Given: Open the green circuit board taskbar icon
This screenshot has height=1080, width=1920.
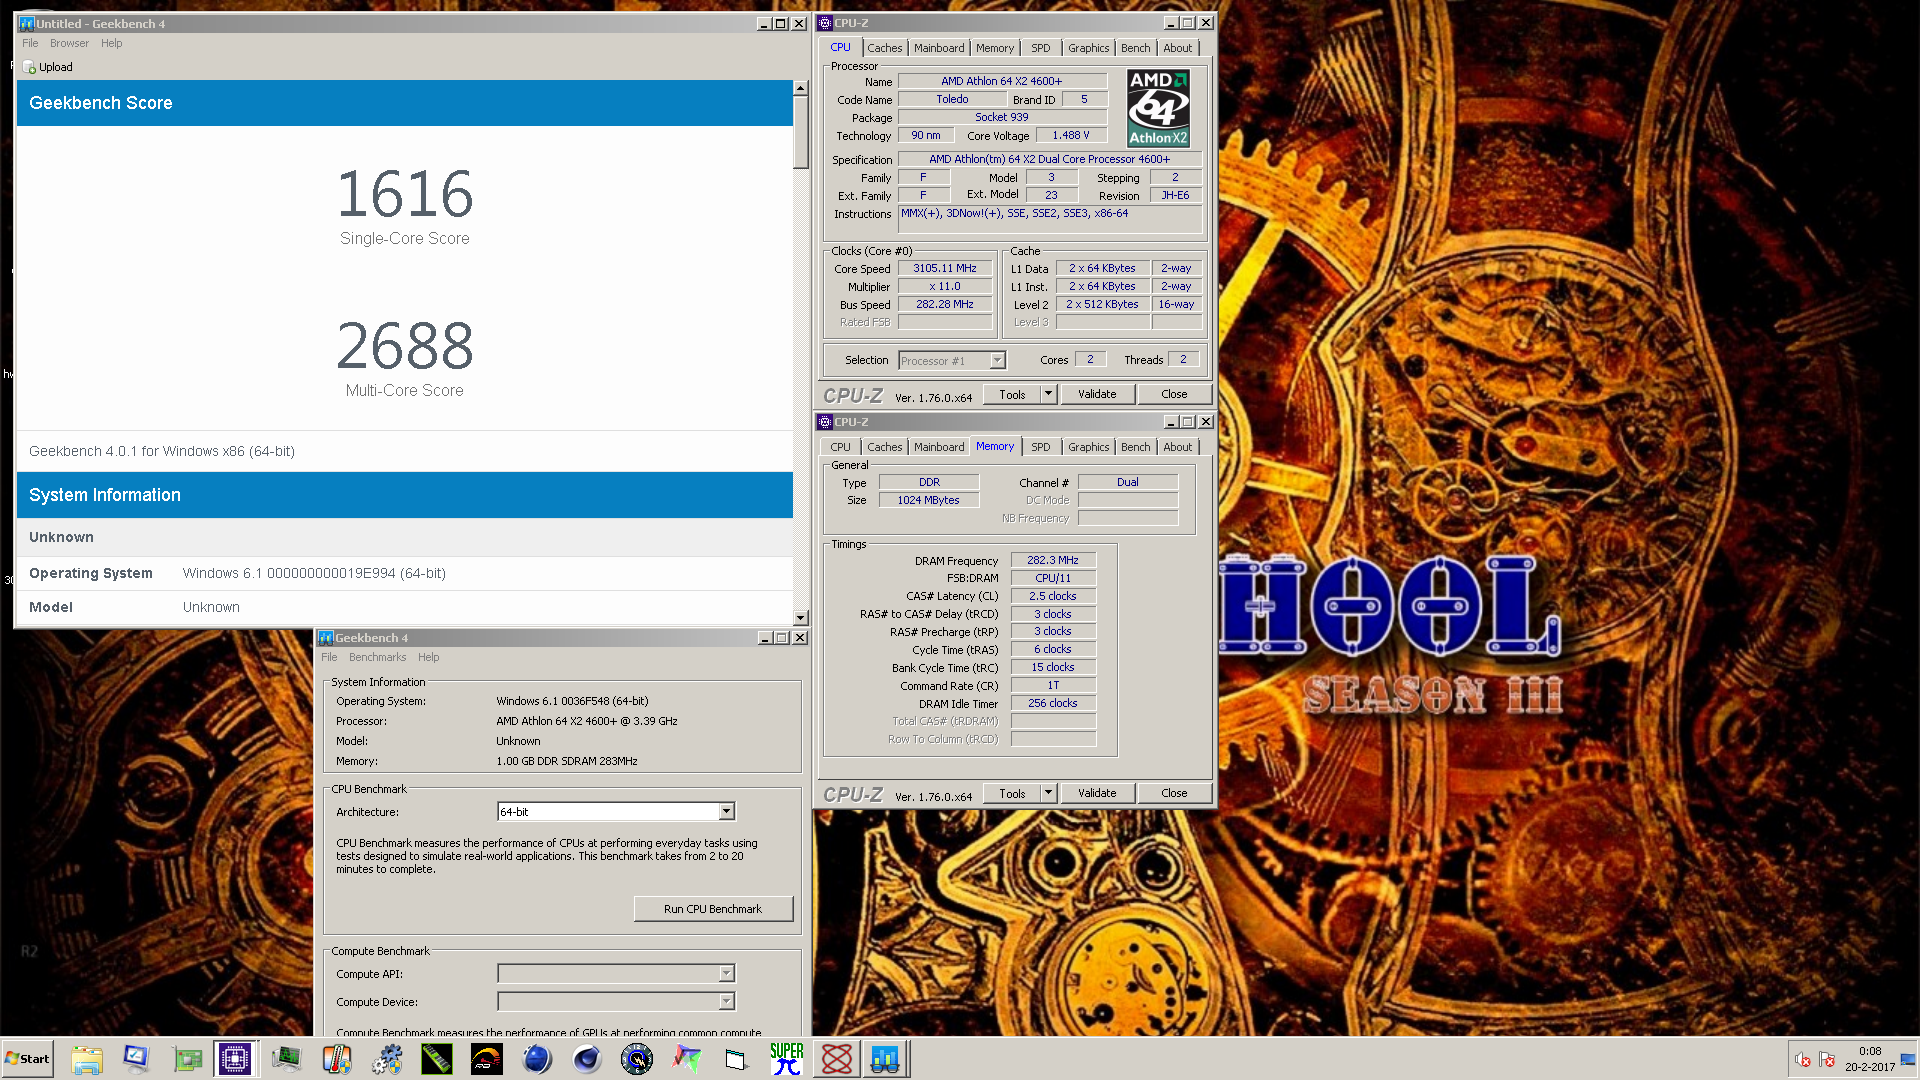Looking at the screenshot, I should (x=187, y=1059).
